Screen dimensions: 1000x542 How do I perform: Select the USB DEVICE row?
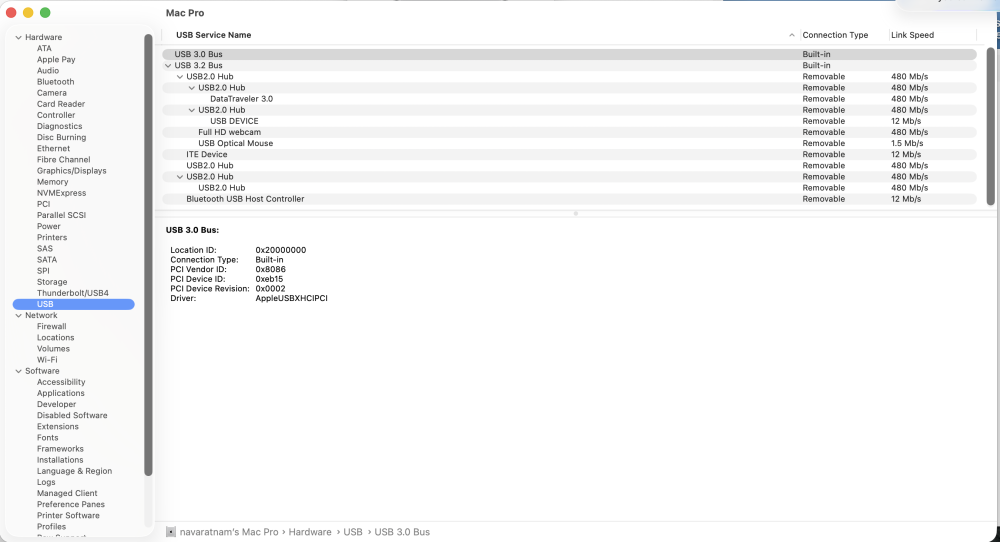click(x=569, y=121)
